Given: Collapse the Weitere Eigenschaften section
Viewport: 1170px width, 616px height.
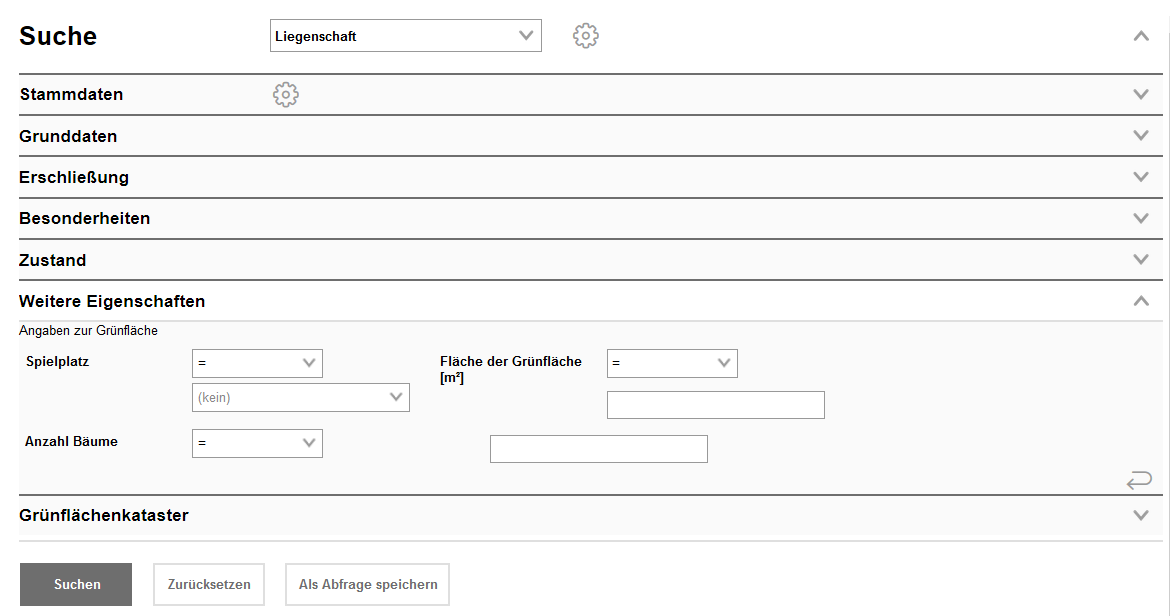Looking at the screenshot, I should tap(1141, 301).
